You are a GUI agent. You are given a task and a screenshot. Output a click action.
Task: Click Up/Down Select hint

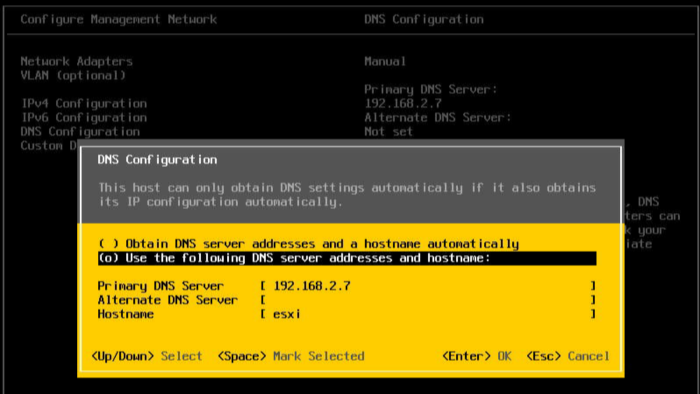click(146, 356)
